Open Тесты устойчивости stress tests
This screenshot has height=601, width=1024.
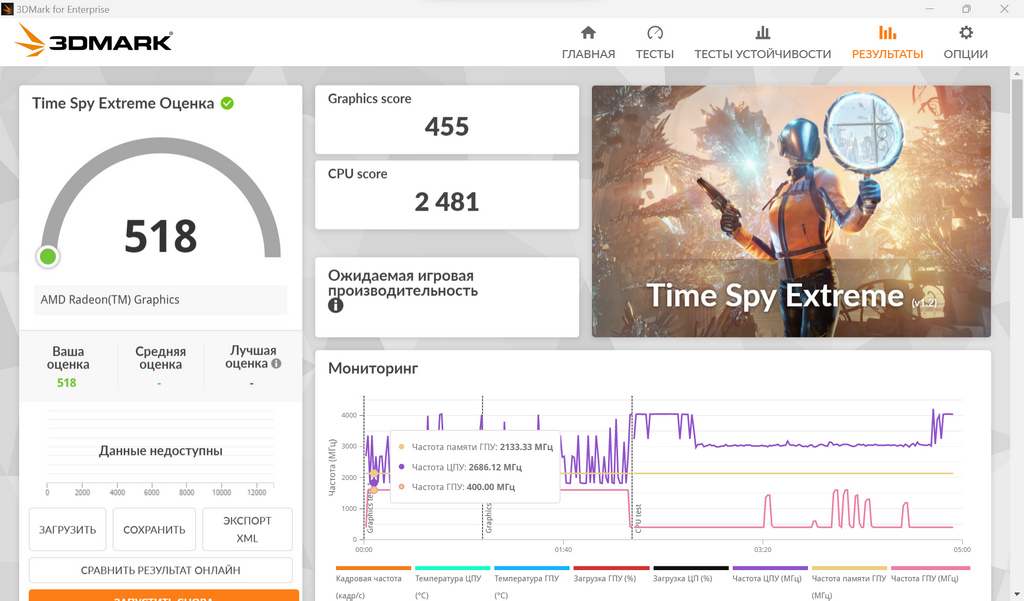(x=762, y=42)
